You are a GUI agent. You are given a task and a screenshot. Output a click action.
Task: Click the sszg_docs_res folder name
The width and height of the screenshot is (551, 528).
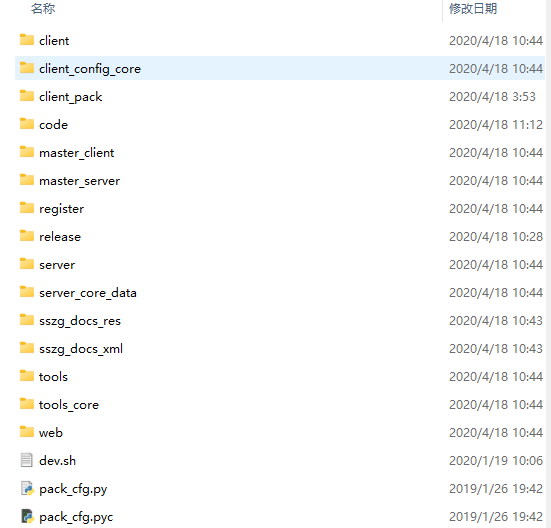point(80,321)
